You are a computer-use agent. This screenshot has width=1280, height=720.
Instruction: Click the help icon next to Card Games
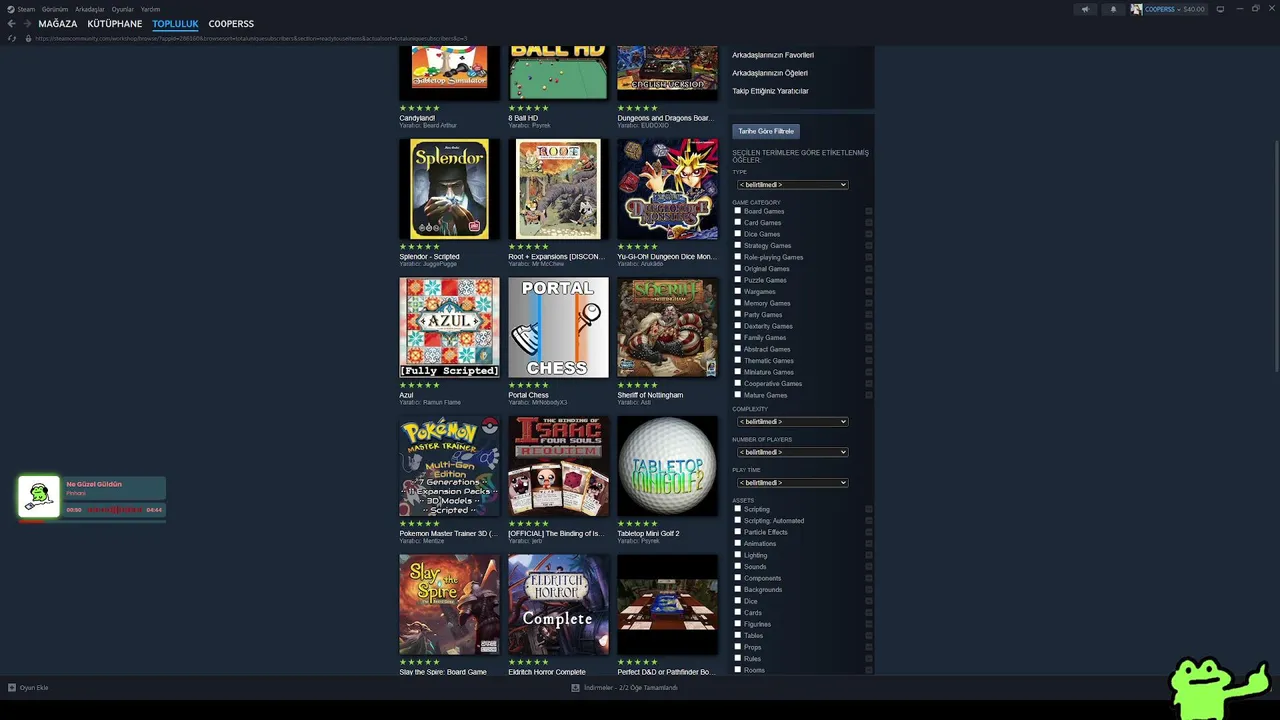point(868,223)
